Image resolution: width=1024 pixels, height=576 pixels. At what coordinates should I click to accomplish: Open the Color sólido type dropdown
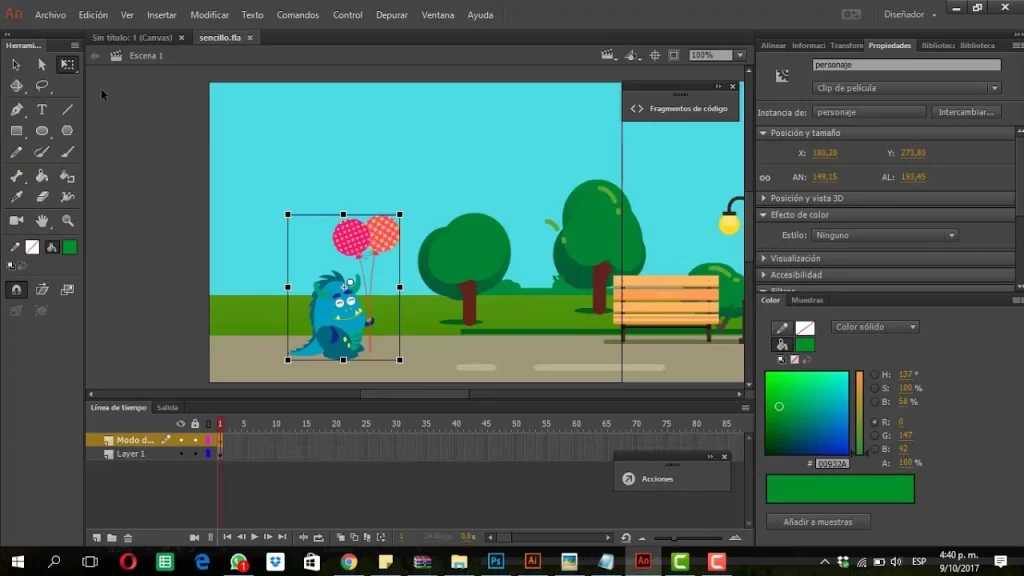(x=875, y=327)
